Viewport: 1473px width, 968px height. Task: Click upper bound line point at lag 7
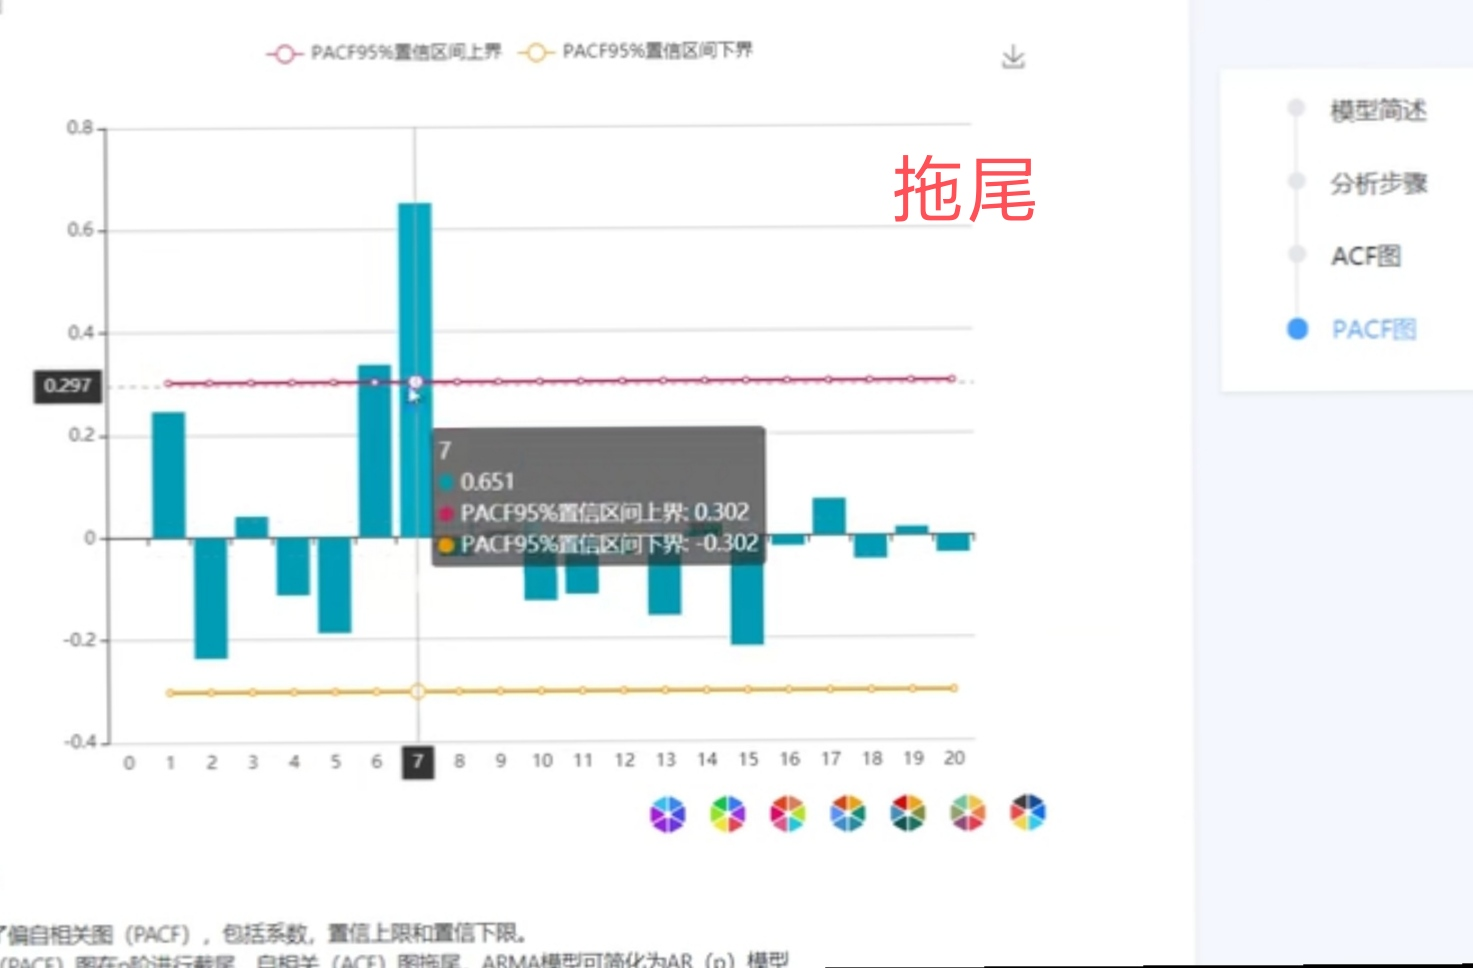[416, 382]
